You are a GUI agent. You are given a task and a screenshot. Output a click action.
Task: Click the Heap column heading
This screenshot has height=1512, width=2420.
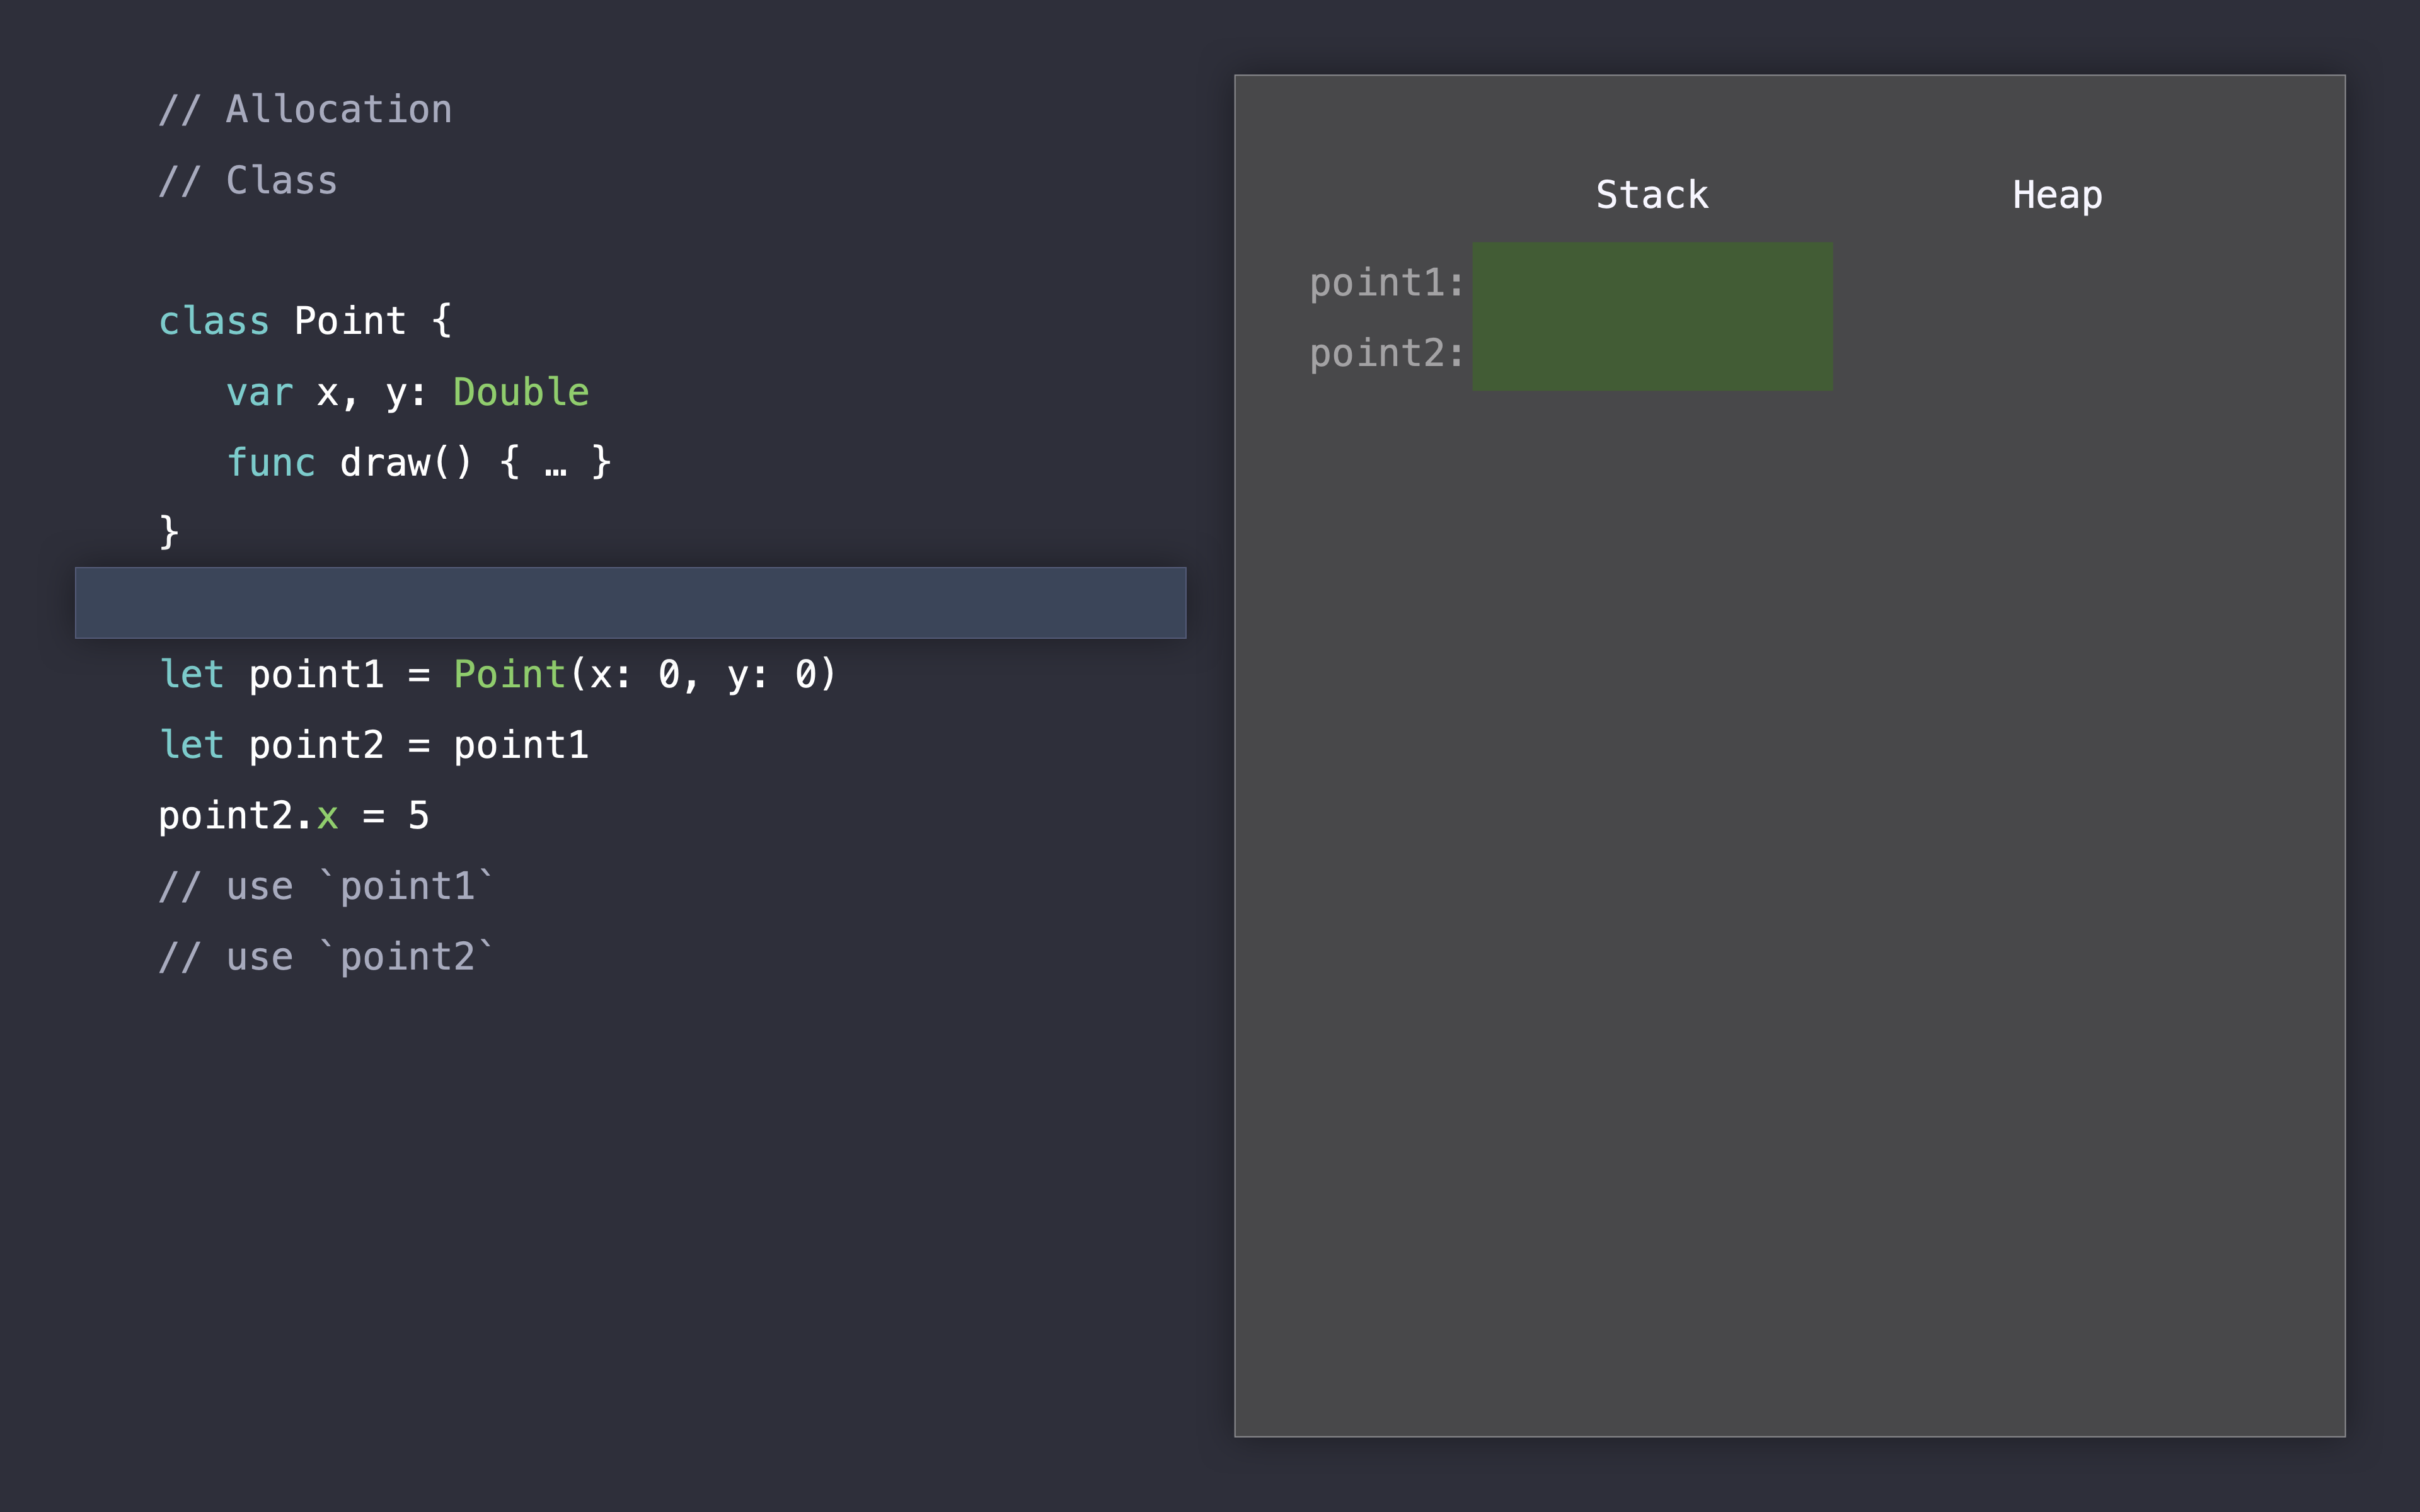[2057, 195]
